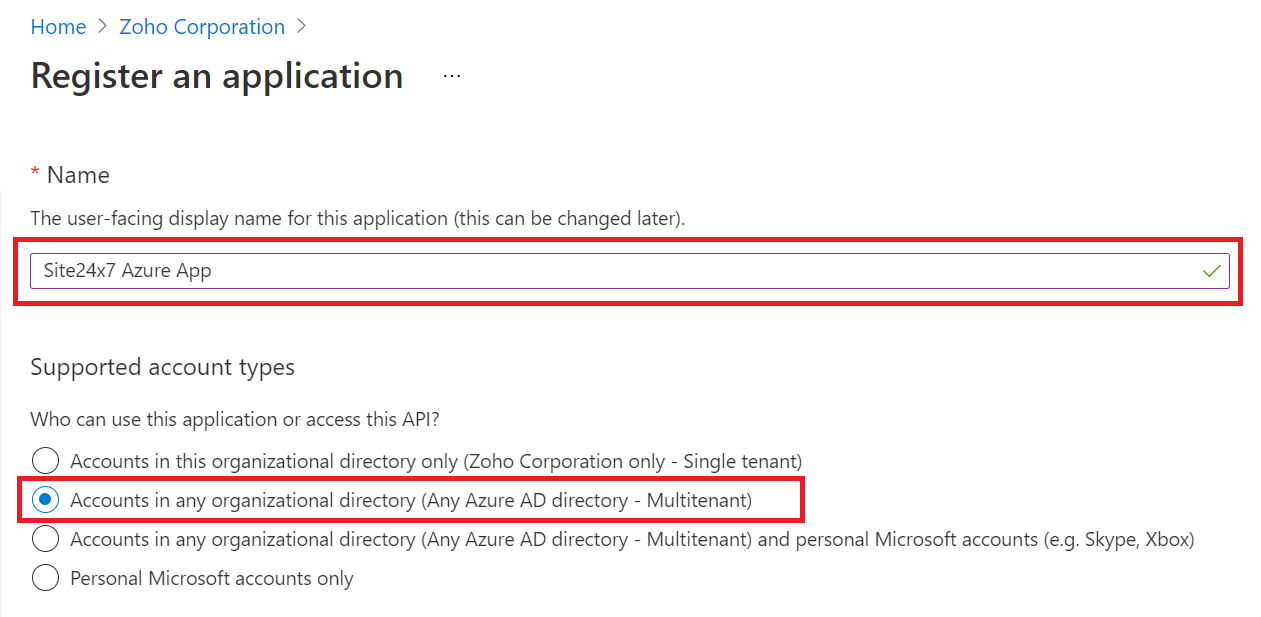The height and width of the screenshot is (617, 1261).
Task: Click the Supported account types heading
Action: [x=162, y=367]
